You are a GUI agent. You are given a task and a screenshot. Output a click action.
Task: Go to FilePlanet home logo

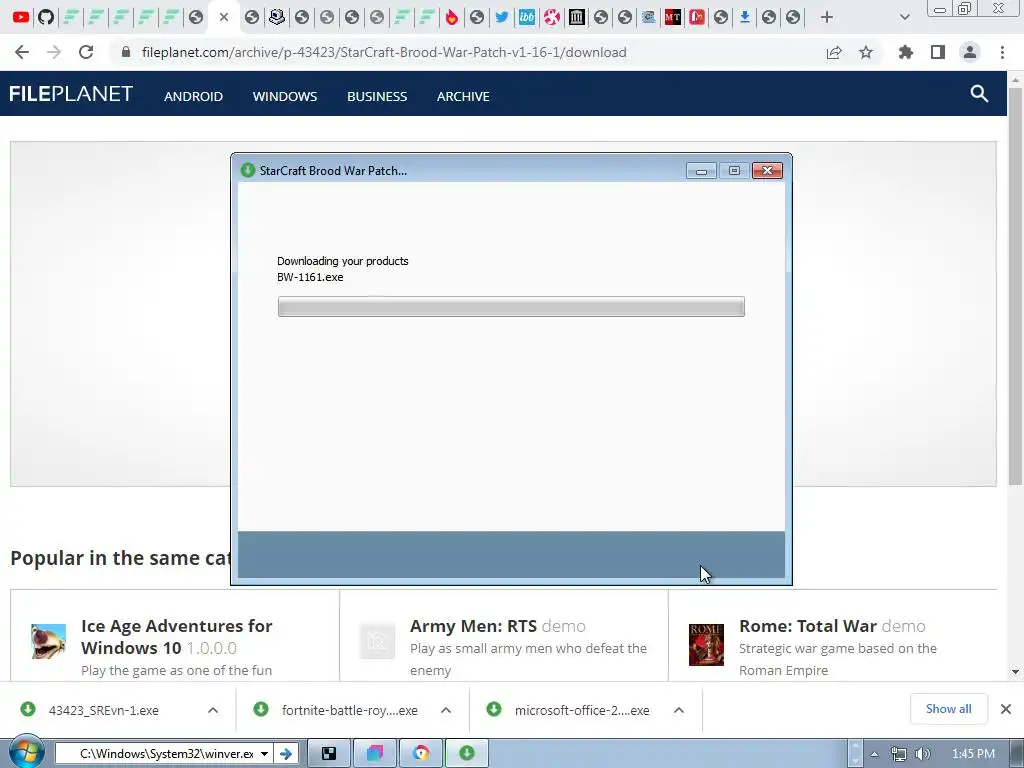[71, 94]
